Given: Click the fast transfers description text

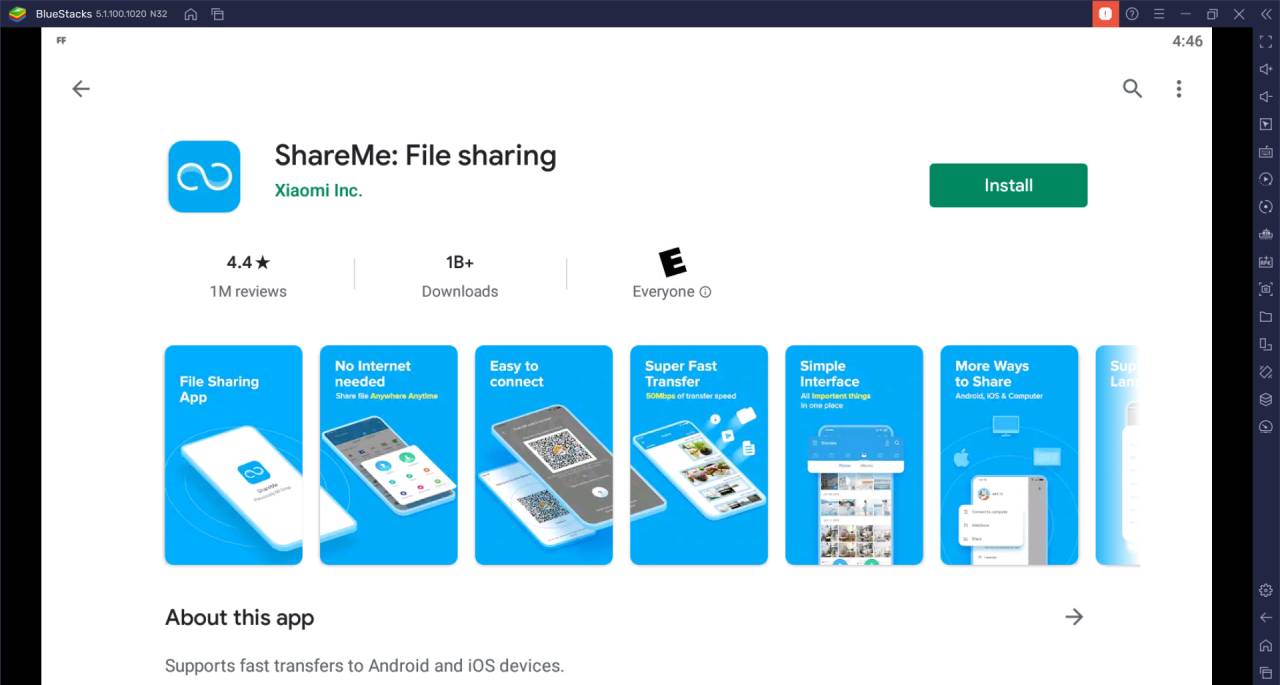Looking at the screenshot, I should pyautogui.click(x=365, y=666).
